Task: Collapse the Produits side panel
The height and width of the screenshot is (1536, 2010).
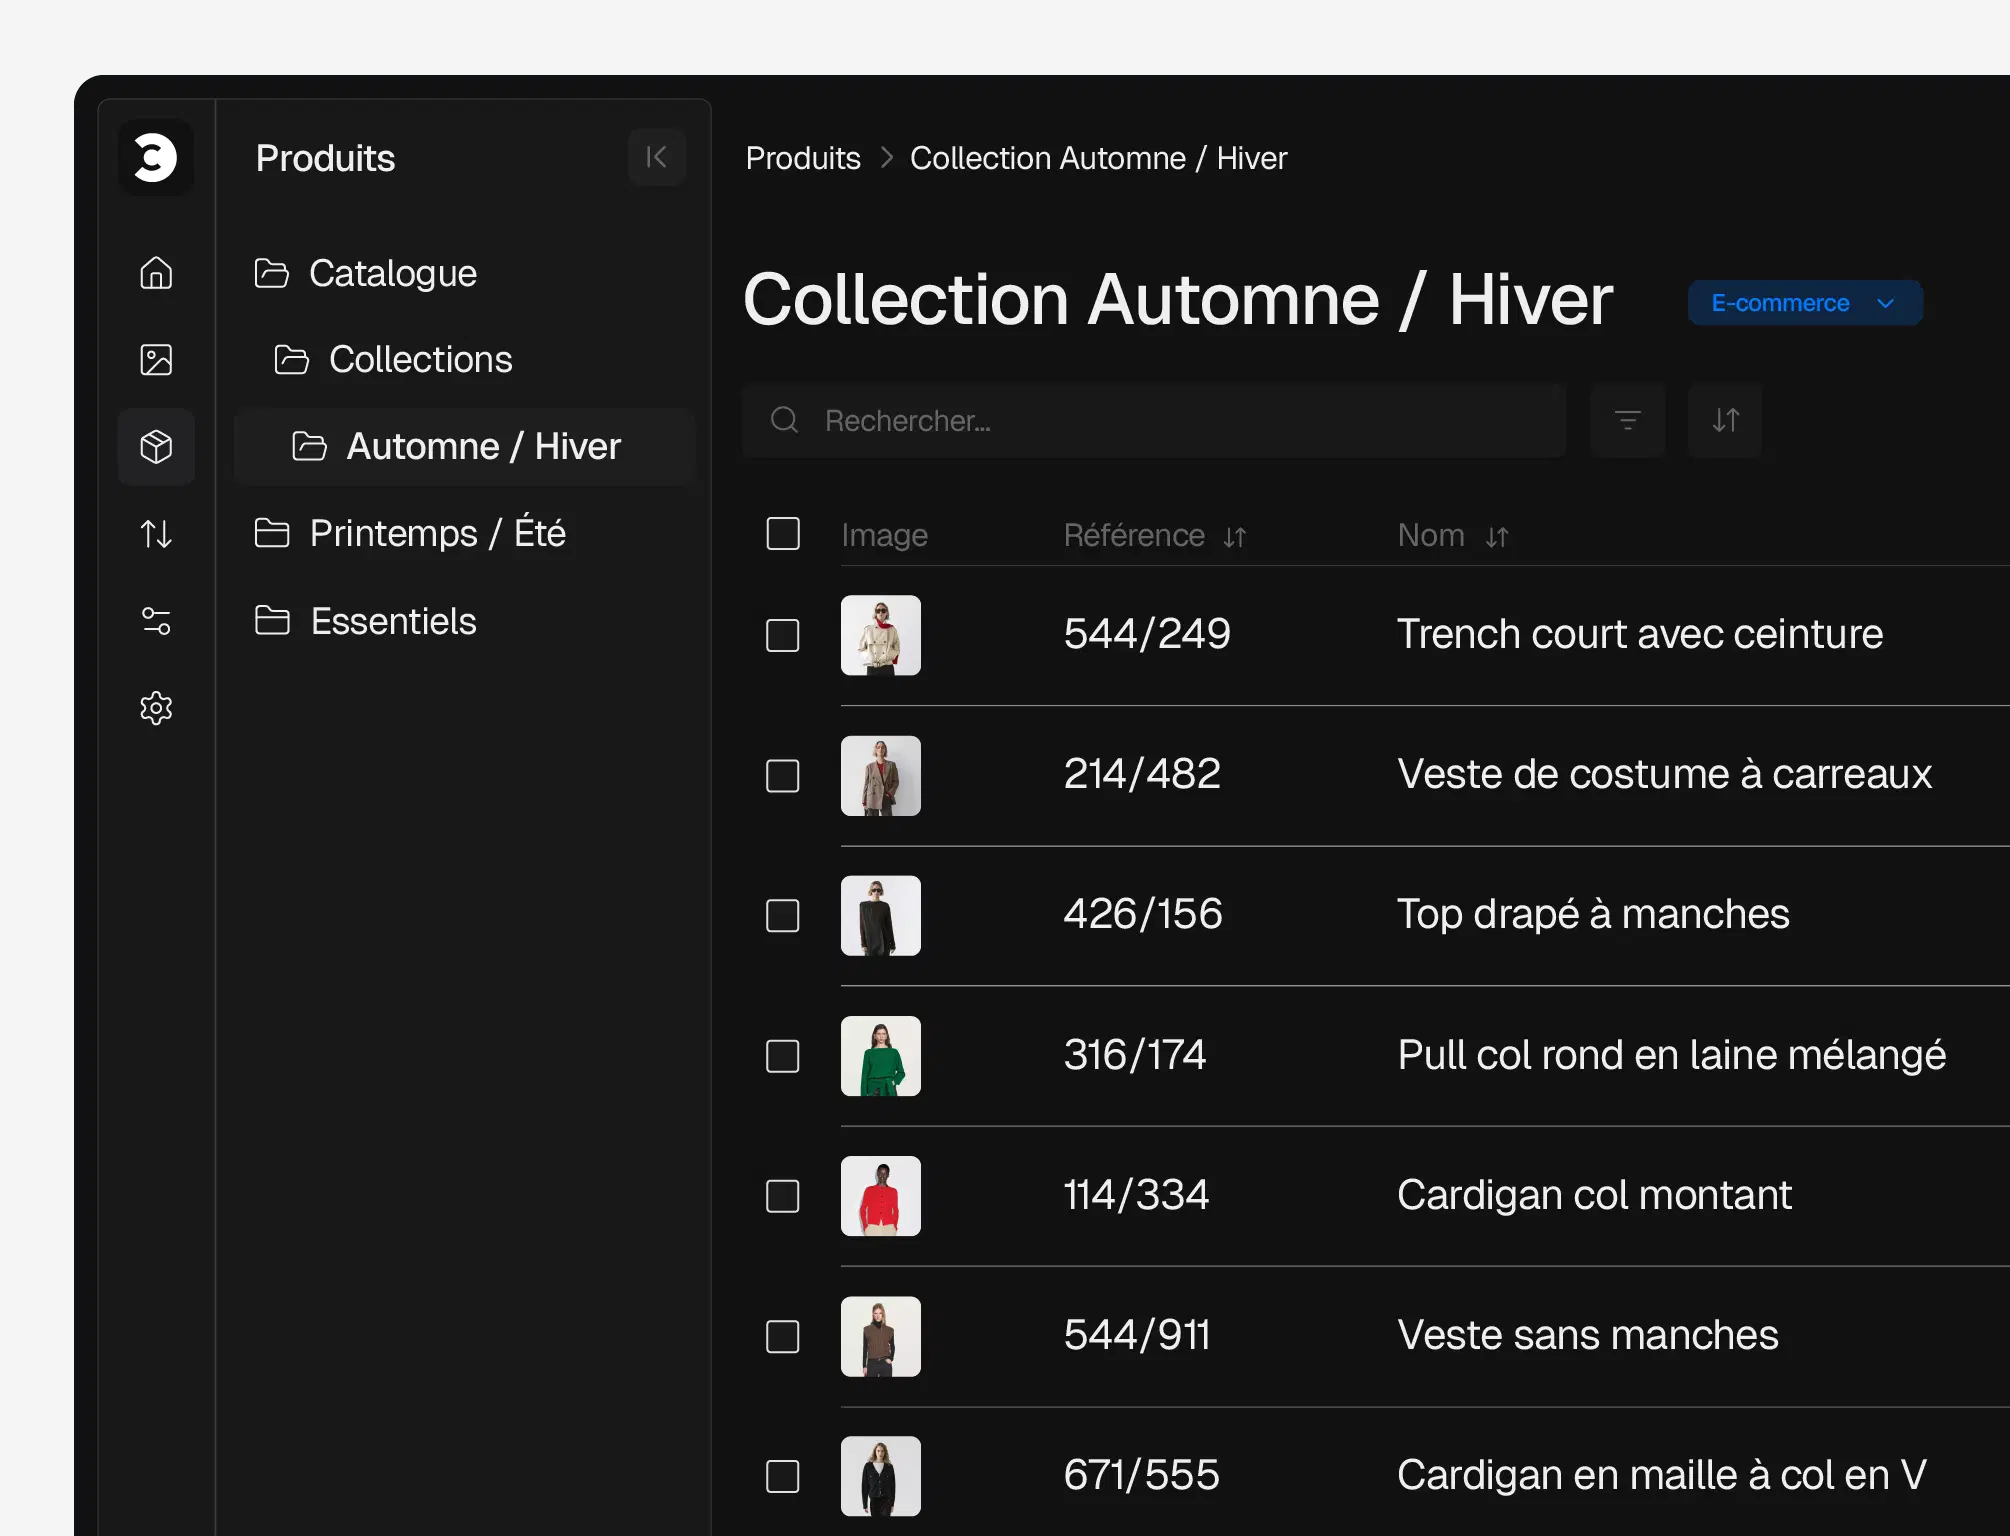Action: point(656,157)
